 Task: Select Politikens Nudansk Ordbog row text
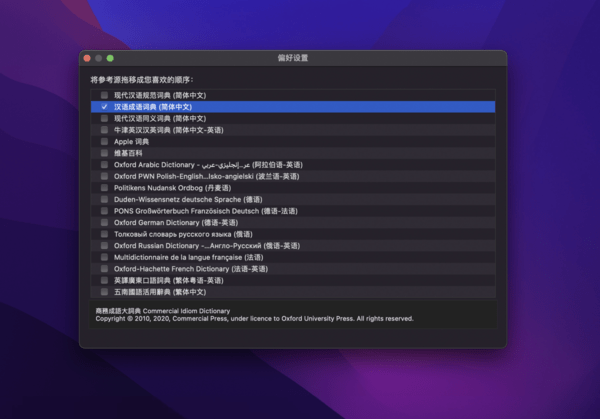[173, 188]
